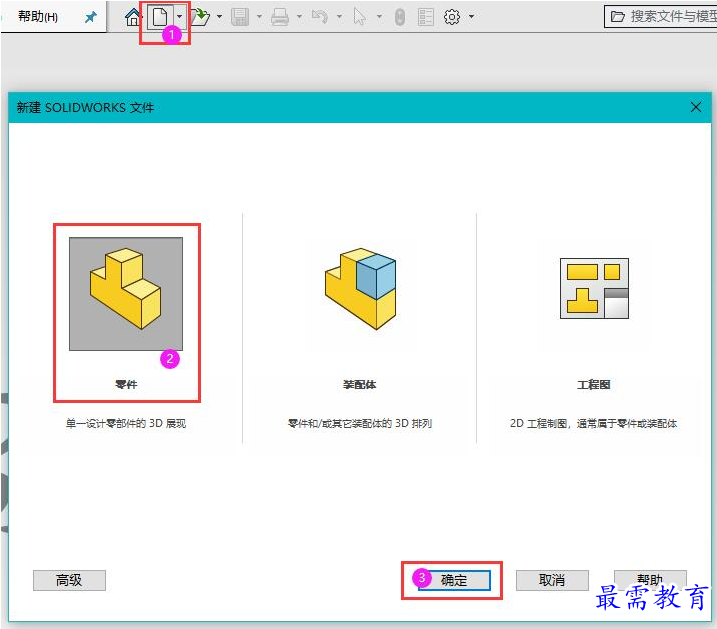Expand the Save dropdown arrow
This screenshot has height=629, width=717.
click(x=259, y=17)
